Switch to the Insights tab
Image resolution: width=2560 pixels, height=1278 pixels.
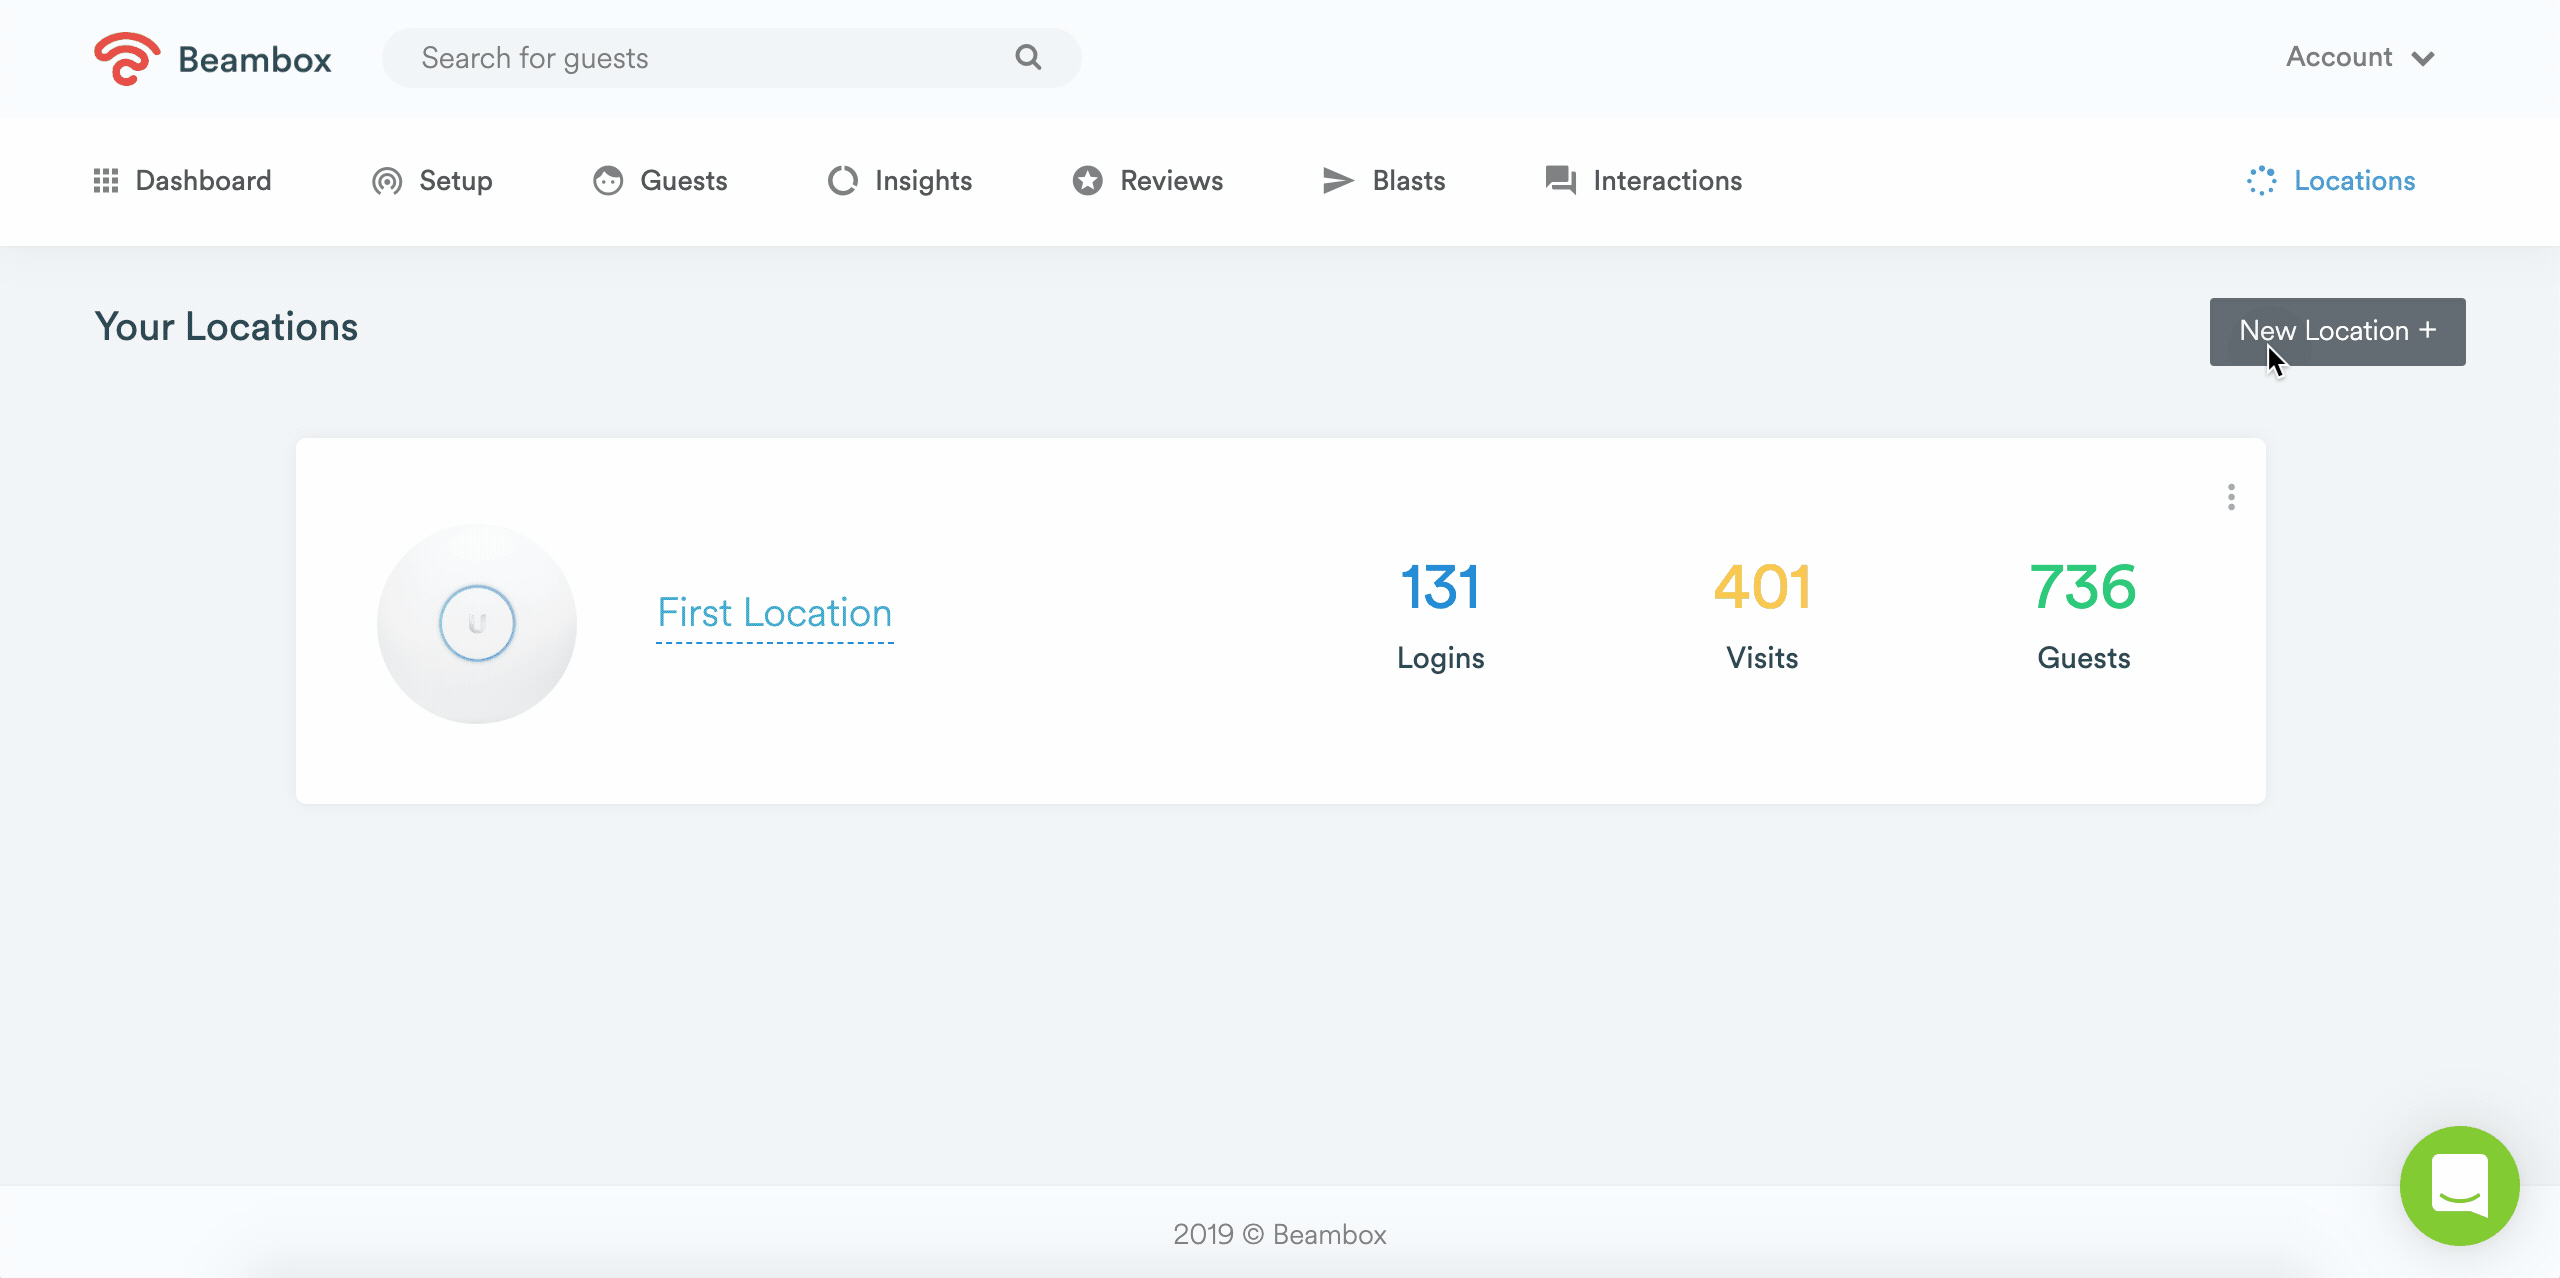tap(923, 181)
